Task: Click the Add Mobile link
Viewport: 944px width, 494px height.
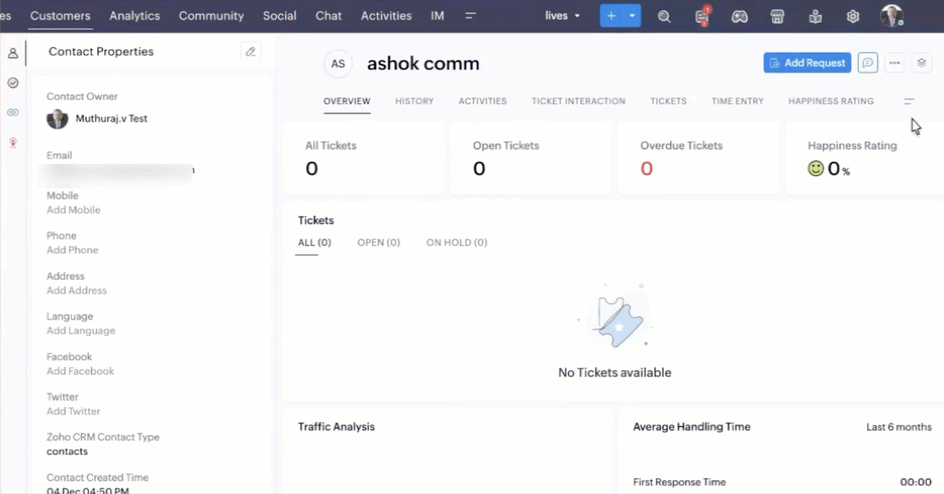Action: tap(73, 210)
